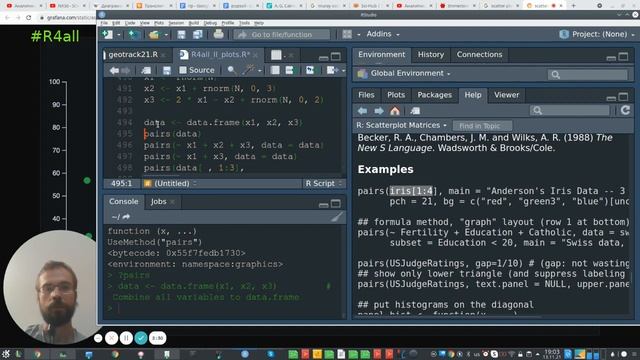The height and width of the screenshot is (360, 640).
Task: Click the Help show in new window icon
Action: coord(415,111)
